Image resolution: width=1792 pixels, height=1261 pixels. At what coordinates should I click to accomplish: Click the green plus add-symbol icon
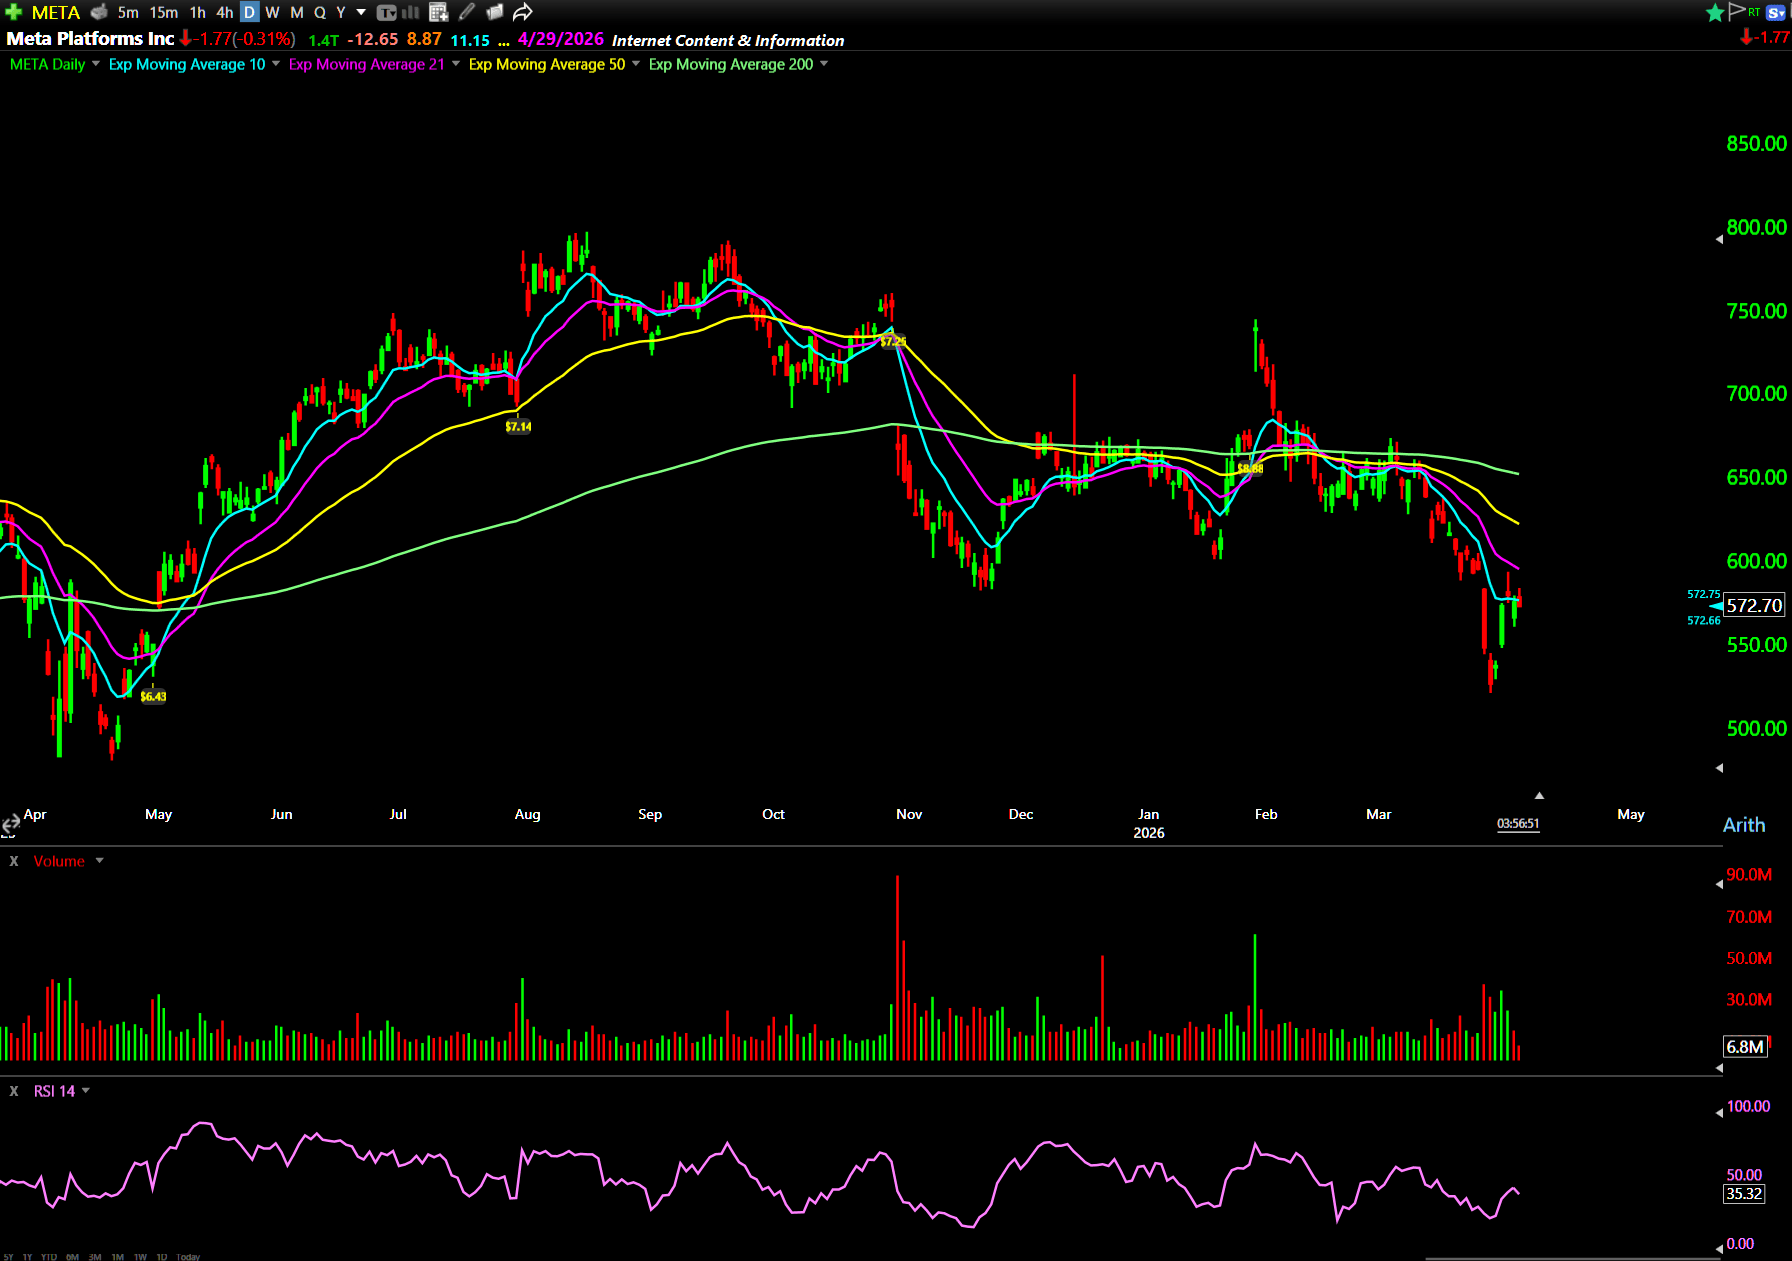pos(13,12)
